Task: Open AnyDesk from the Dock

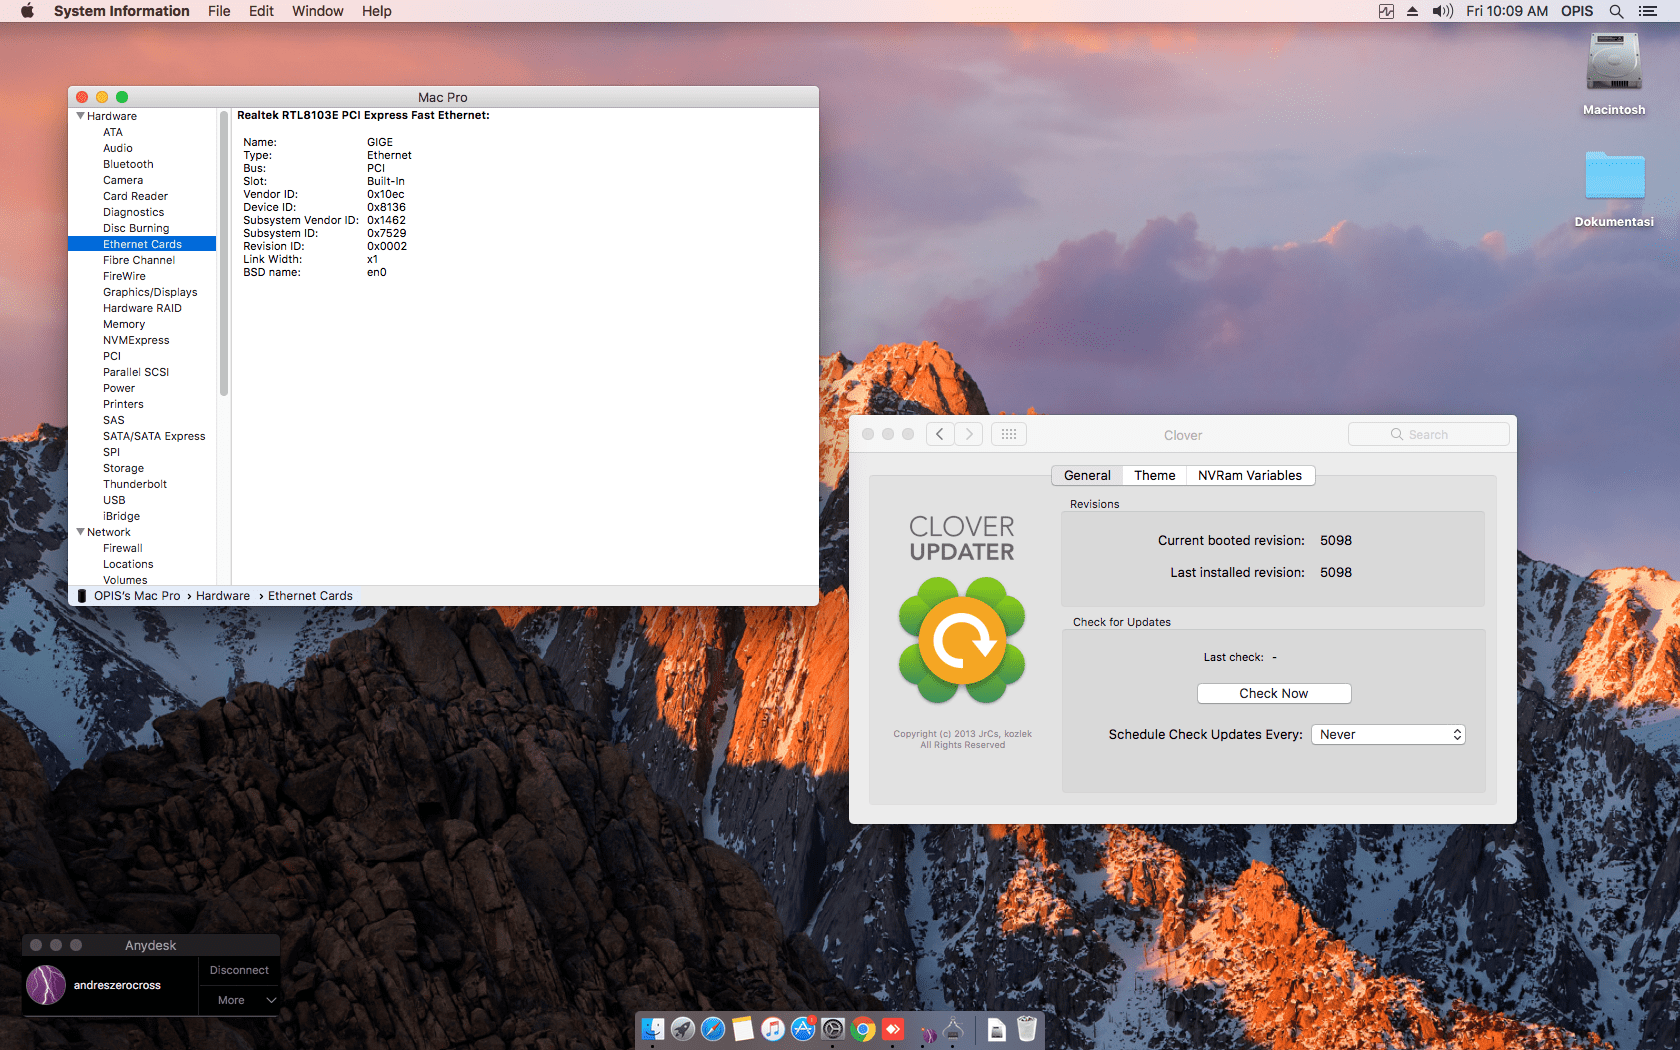Action: click(x=892, y=1030)
